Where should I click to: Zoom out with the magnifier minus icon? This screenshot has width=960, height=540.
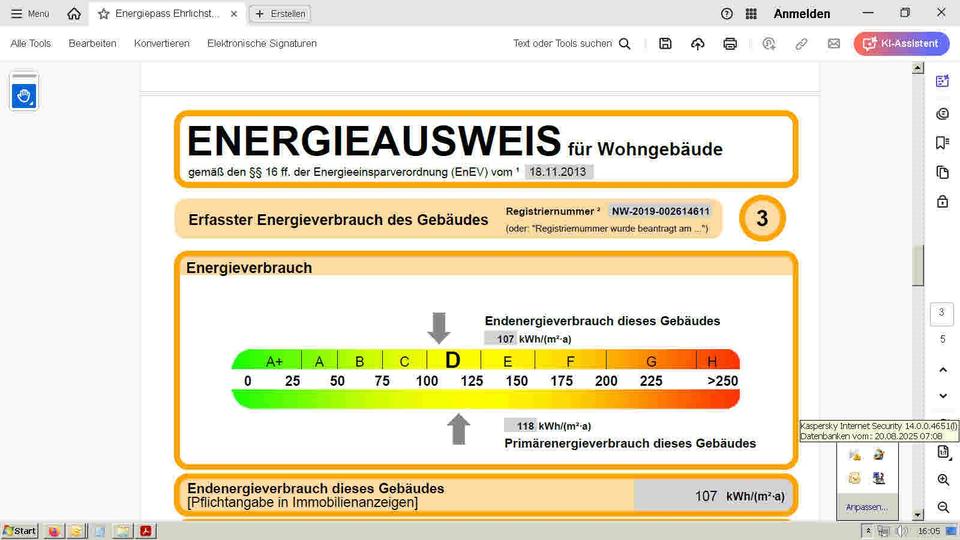943,507
